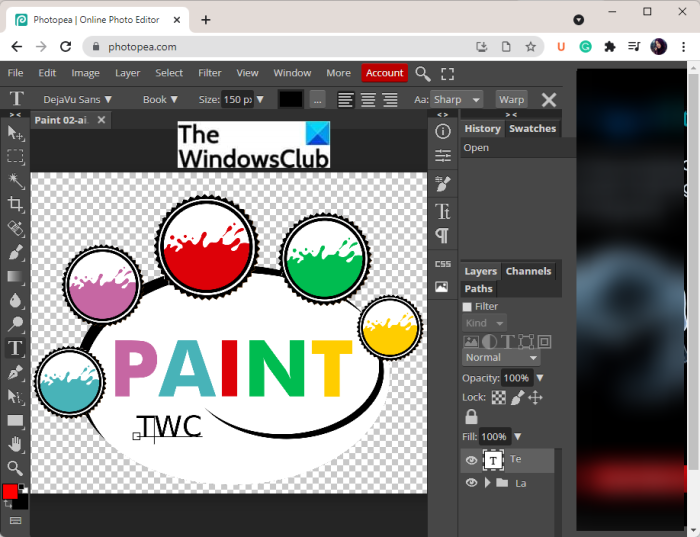Select the Magic Wand tool
Screen dimensions: 700x537
[x=16, y=180]
